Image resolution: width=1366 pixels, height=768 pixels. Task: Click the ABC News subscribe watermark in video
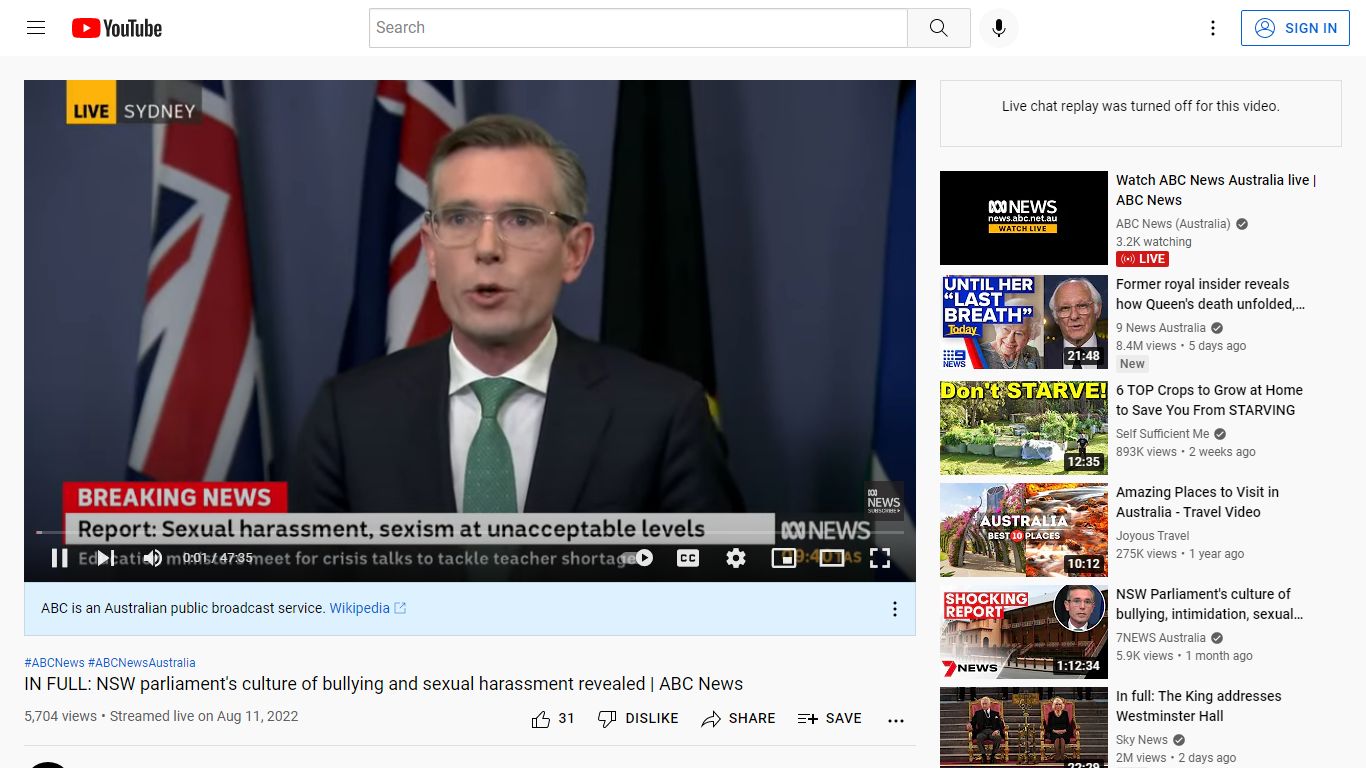[884, 501]
